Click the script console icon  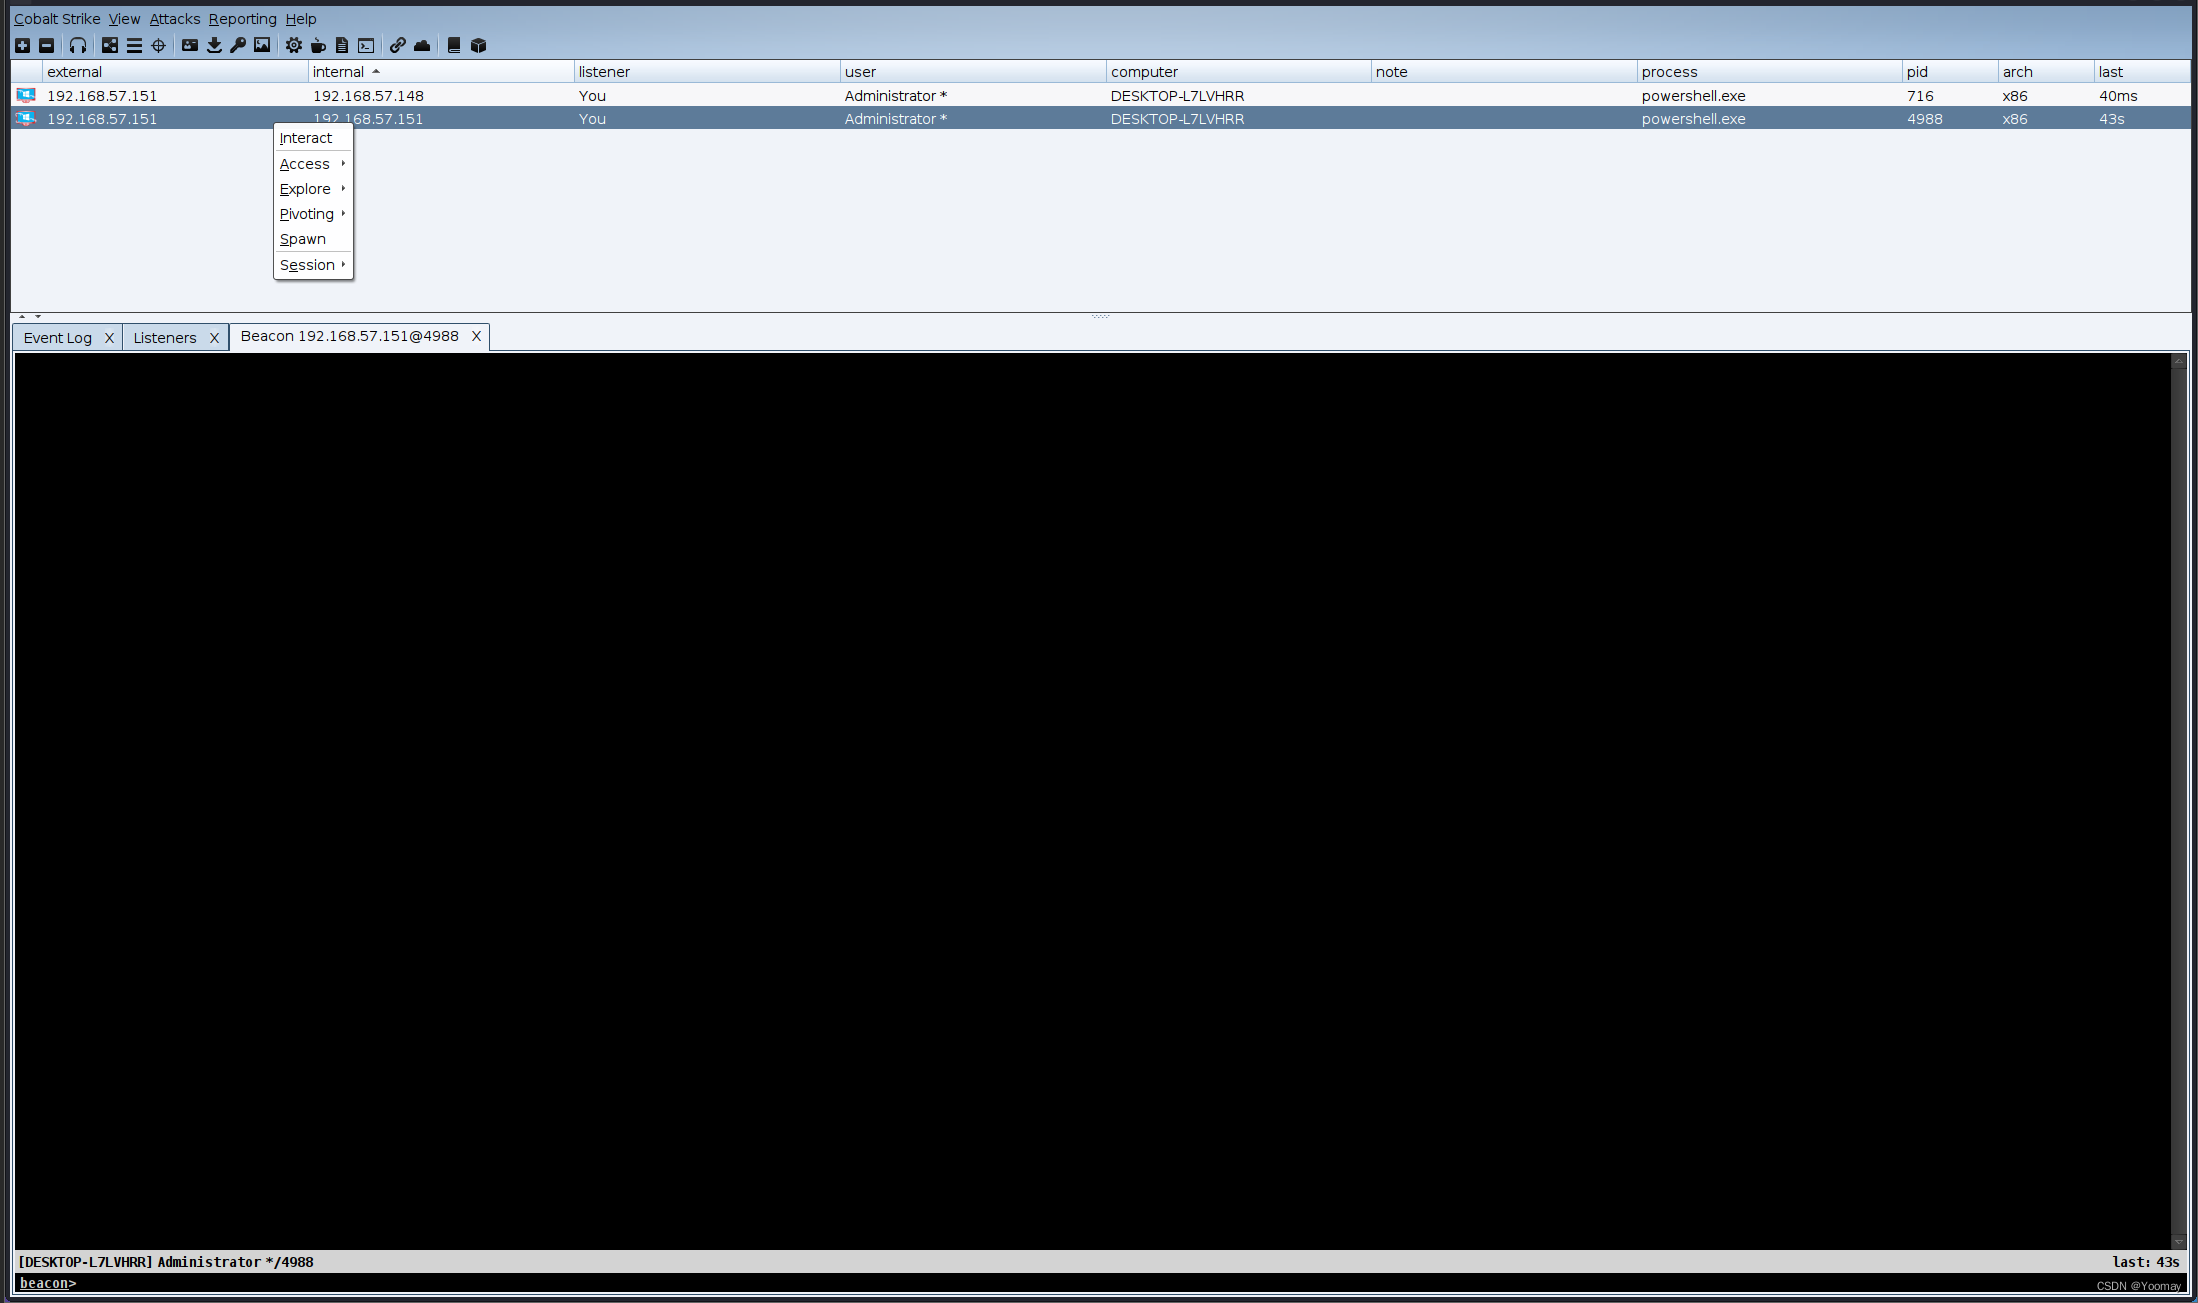pyautogui.click(x=365, y=45)
